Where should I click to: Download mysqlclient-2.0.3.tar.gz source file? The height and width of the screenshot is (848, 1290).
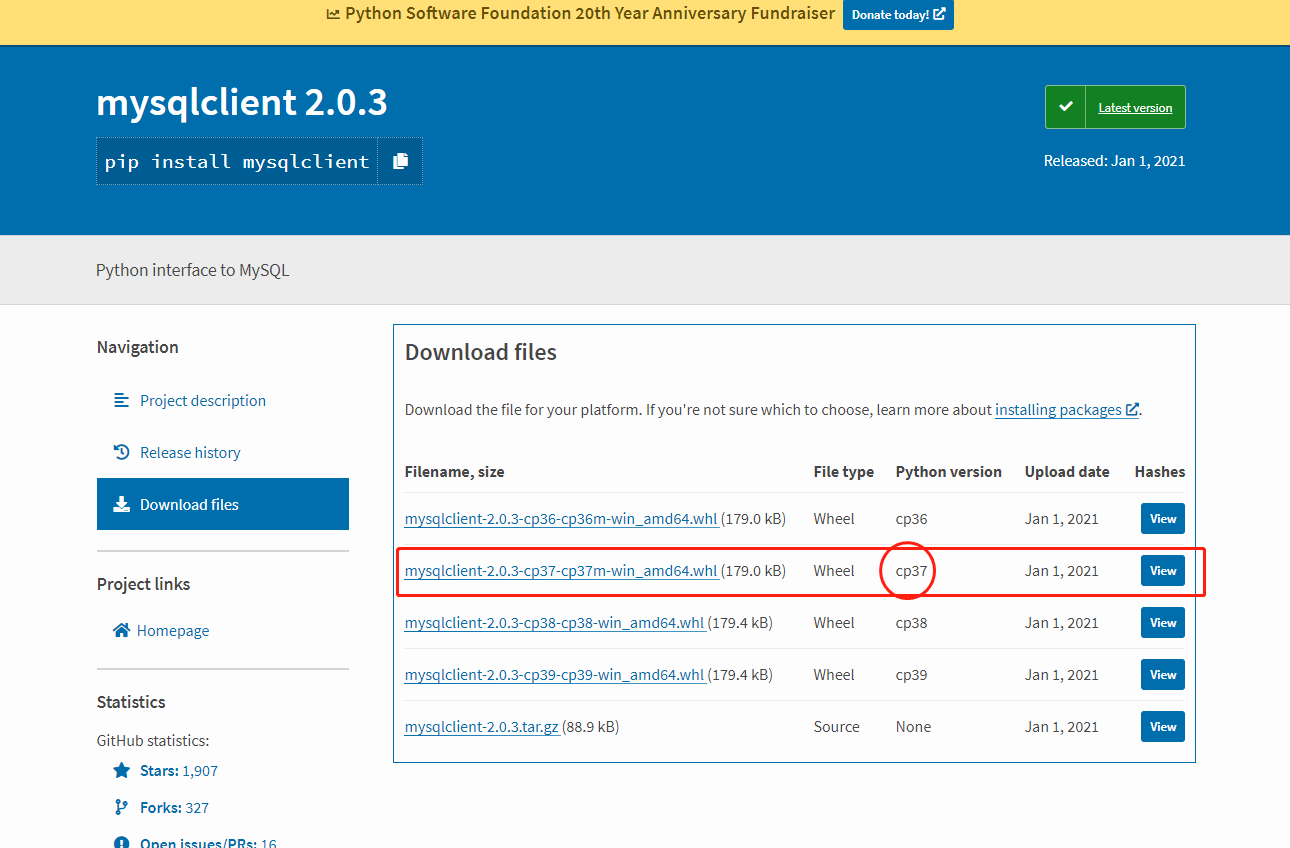[x=482, y=726]
